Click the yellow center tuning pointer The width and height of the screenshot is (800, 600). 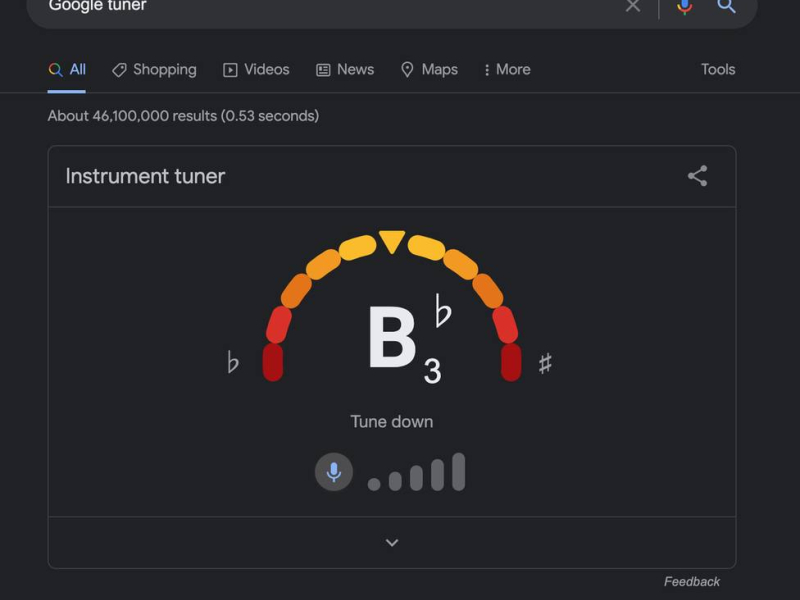tap(392, 241)
